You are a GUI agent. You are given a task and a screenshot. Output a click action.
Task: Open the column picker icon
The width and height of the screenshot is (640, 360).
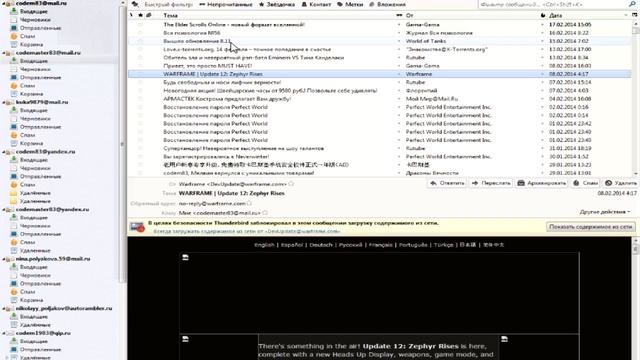(x=635, y=15)
